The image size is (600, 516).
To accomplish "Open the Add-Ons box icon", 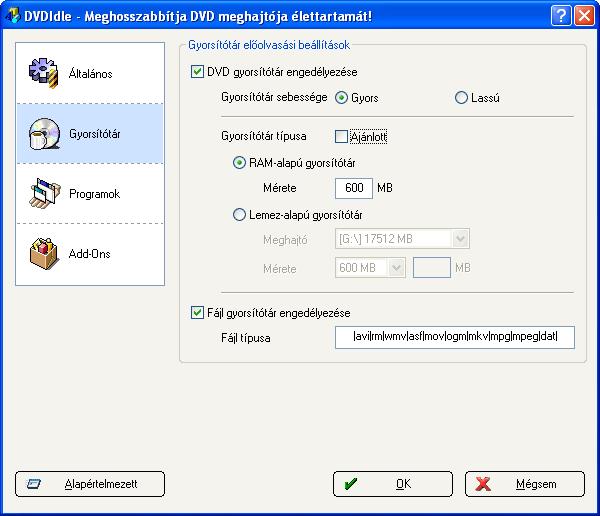I will tap(44, 253).
